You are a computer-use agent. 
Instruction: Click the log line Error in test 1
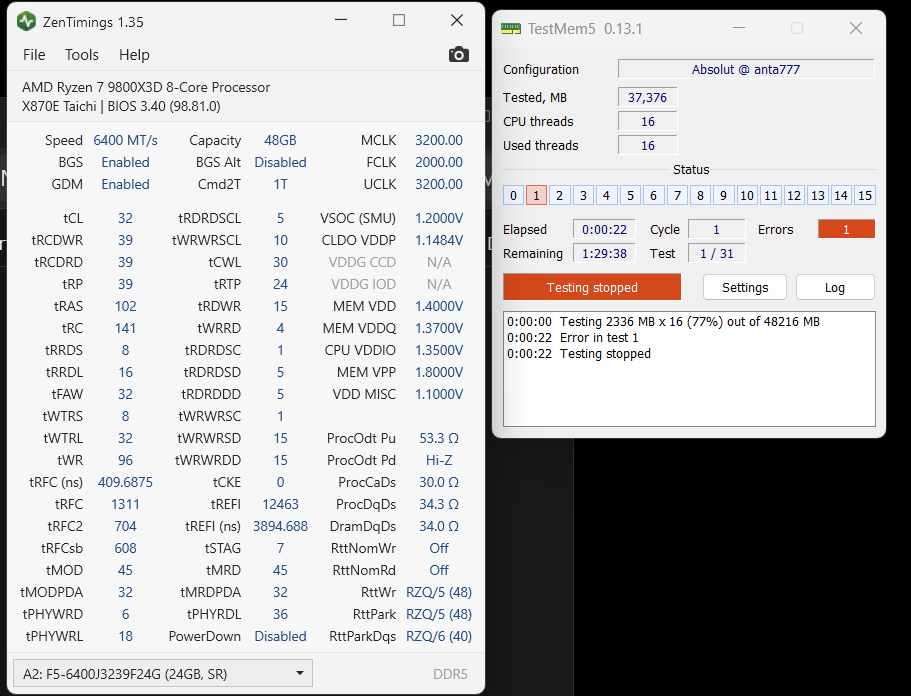coord(573,338)
